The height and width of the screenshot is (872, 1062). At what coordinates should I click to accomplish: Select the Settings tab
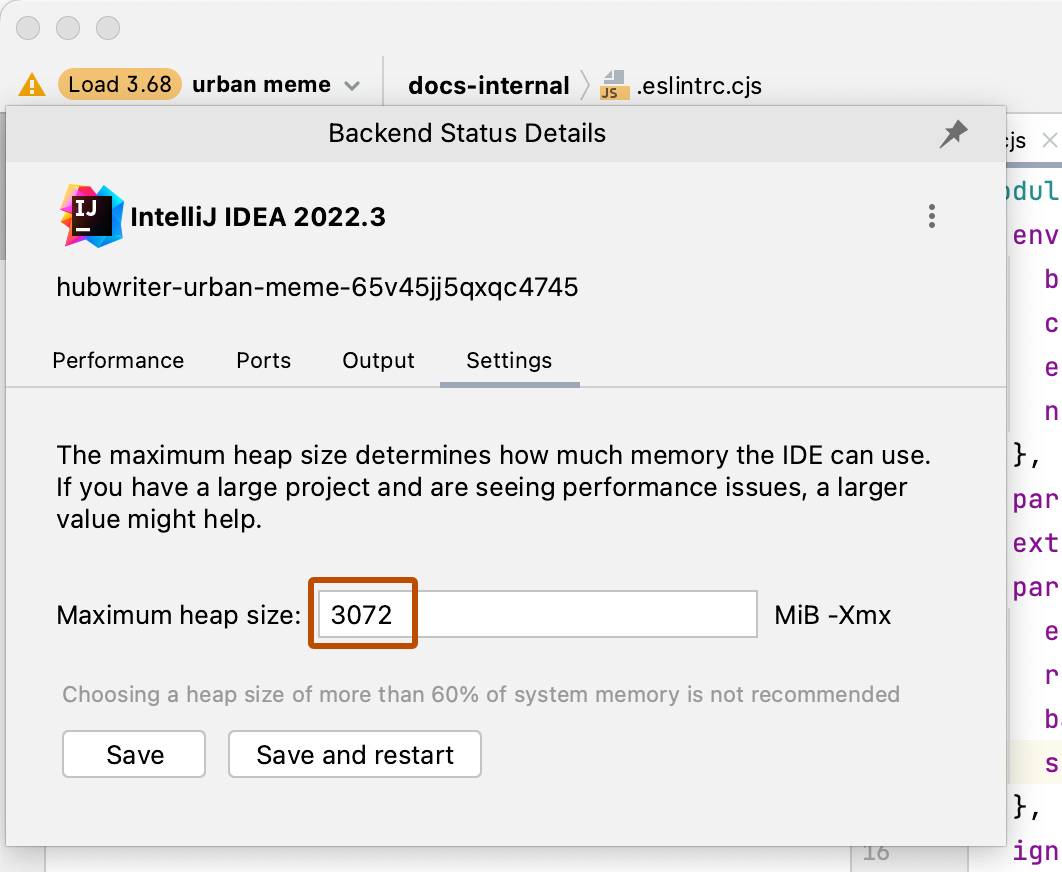coord(509,361)
